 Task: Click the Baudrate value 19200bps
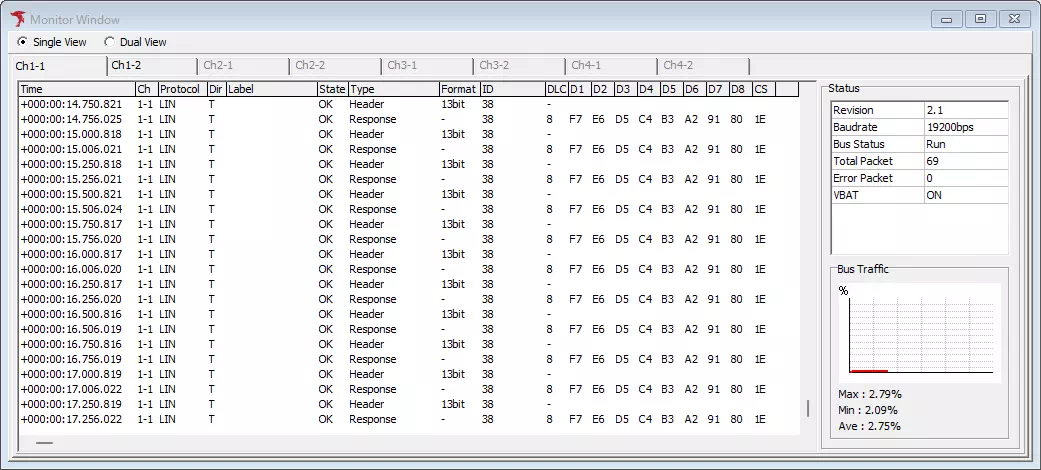pos(965,127)
